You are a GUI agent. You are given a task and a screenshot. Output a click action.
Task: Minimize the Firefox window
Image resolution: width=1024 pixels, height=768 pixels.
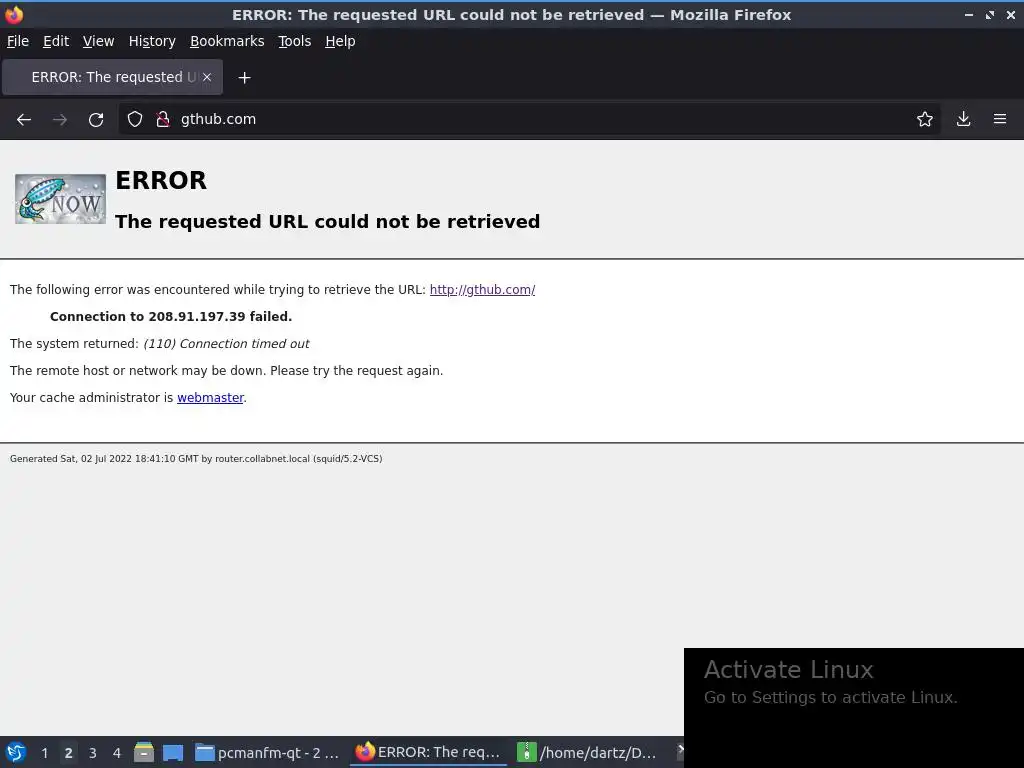969,14
